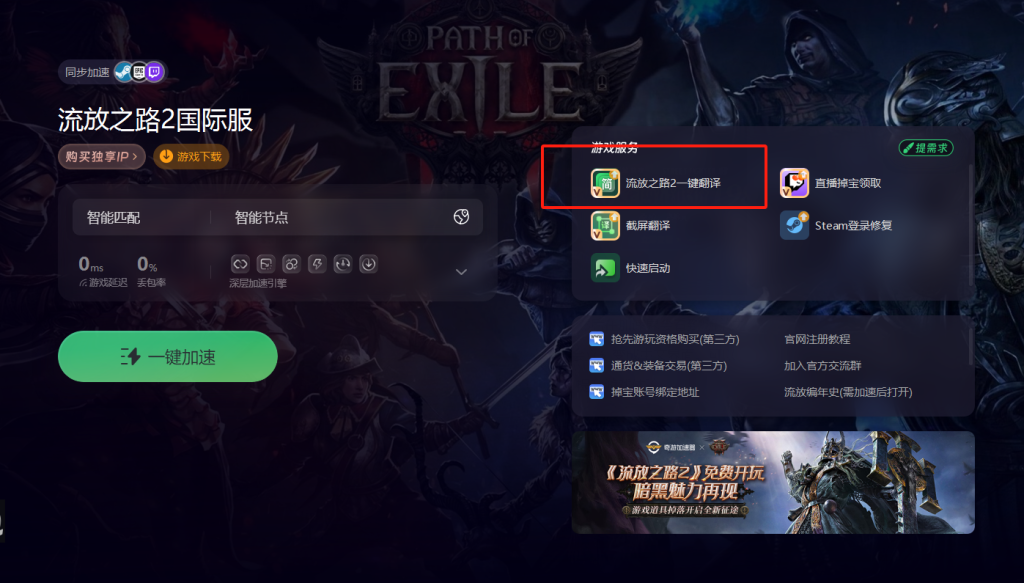Click the 游戏下载 download button
This screenshot has width=1024, height=583.
(x=191, y=157)
